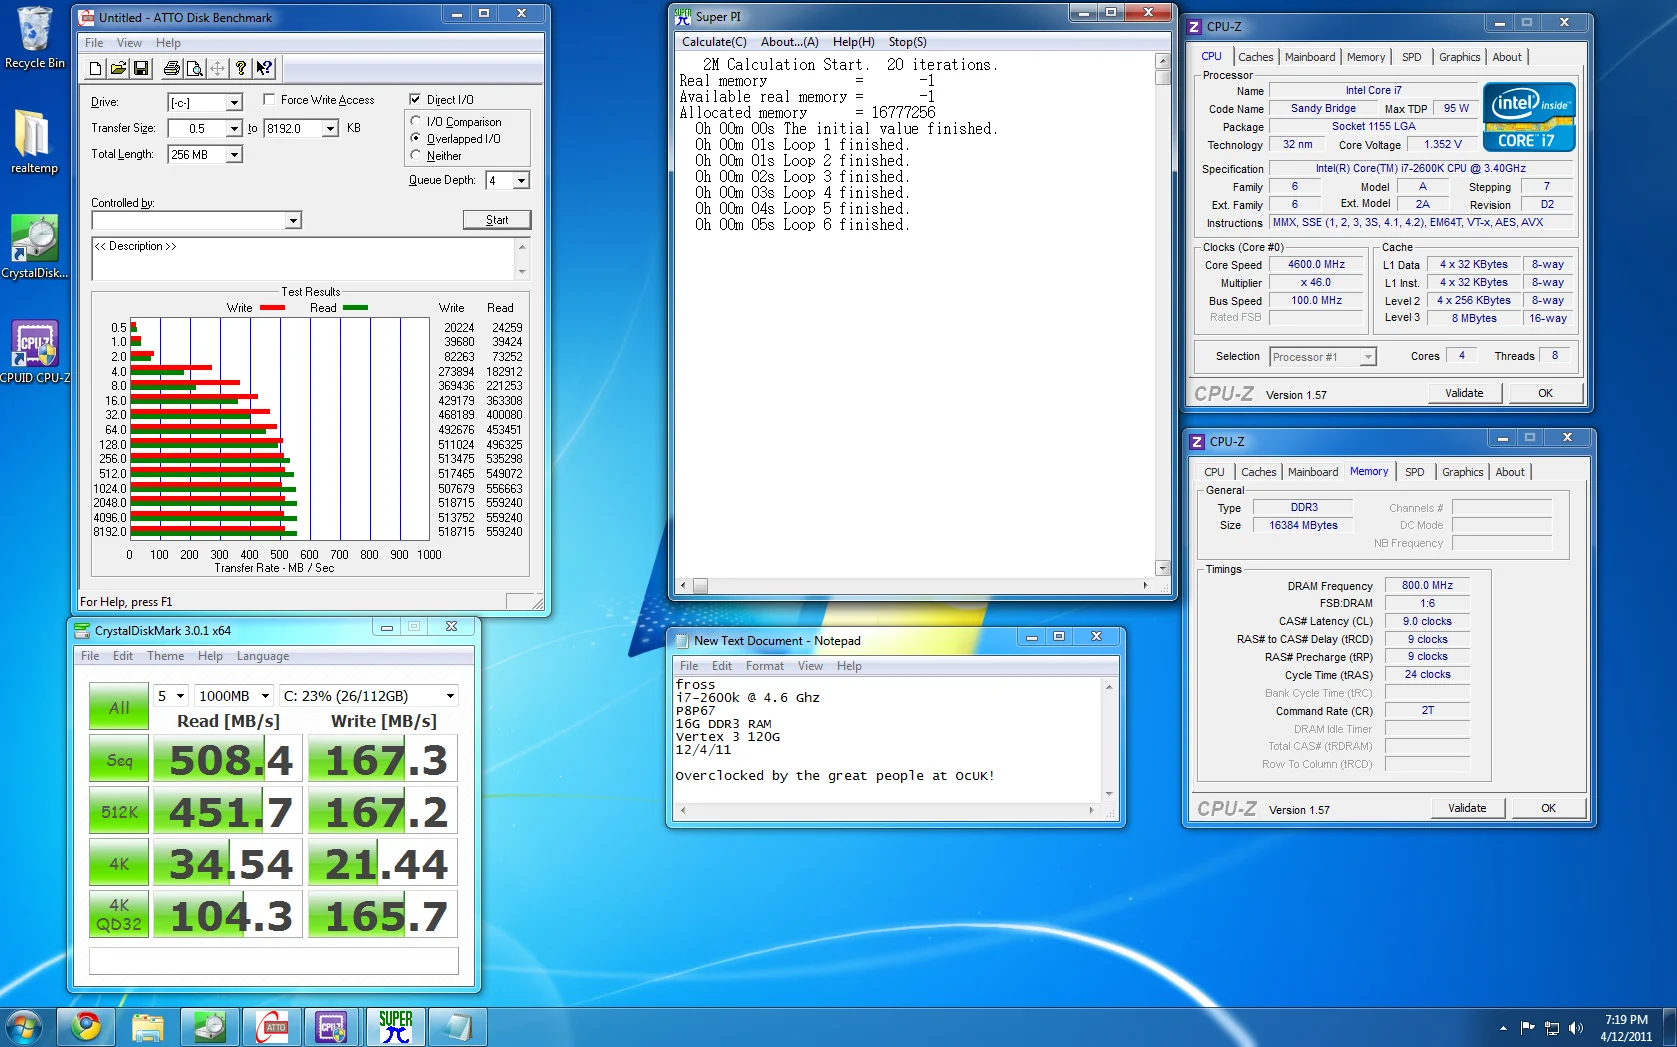Click the All button in CrystalDiskMark
Image resolution: width=1677 pixels, height=1047 pixels.
[x=119, y=708]
